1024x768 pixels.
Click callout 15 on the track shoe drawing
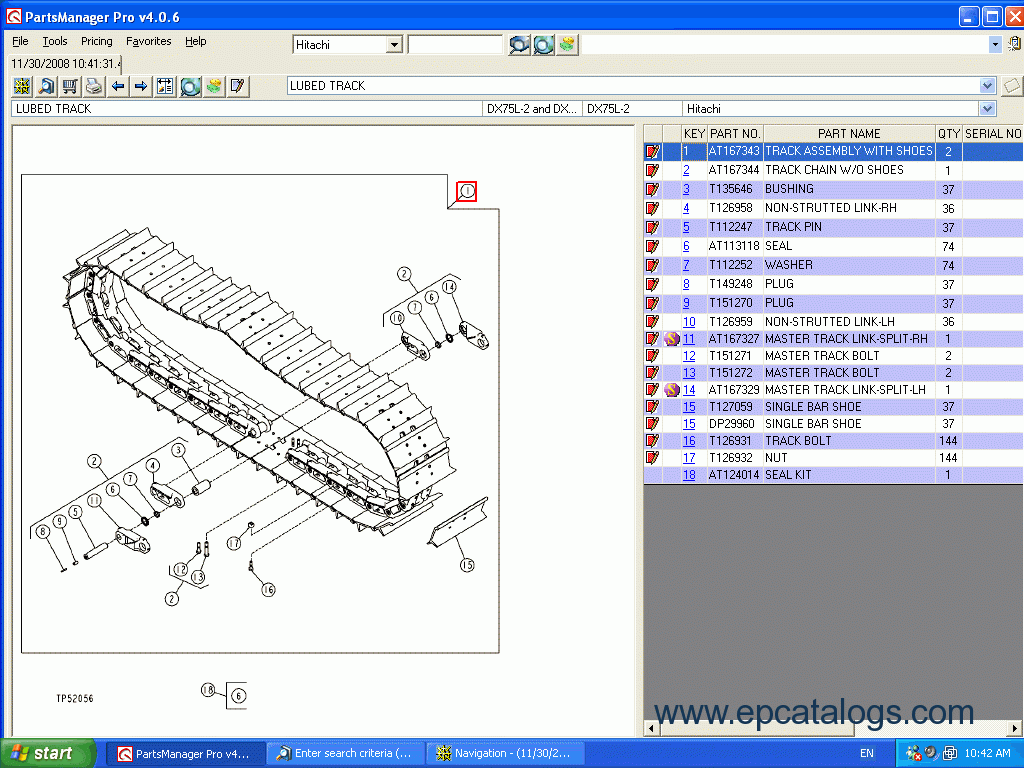[467, 565]
